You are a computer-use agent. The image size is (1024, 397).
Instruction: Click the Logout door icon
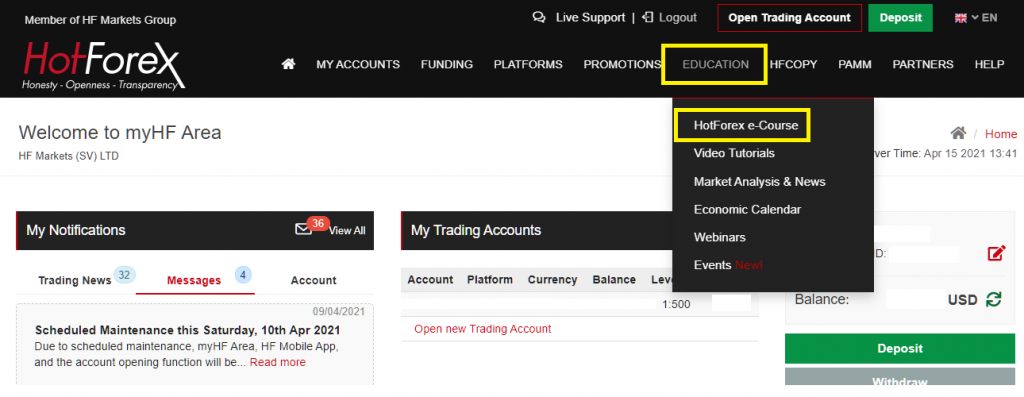pyautogui.click(x=647, y=18)
